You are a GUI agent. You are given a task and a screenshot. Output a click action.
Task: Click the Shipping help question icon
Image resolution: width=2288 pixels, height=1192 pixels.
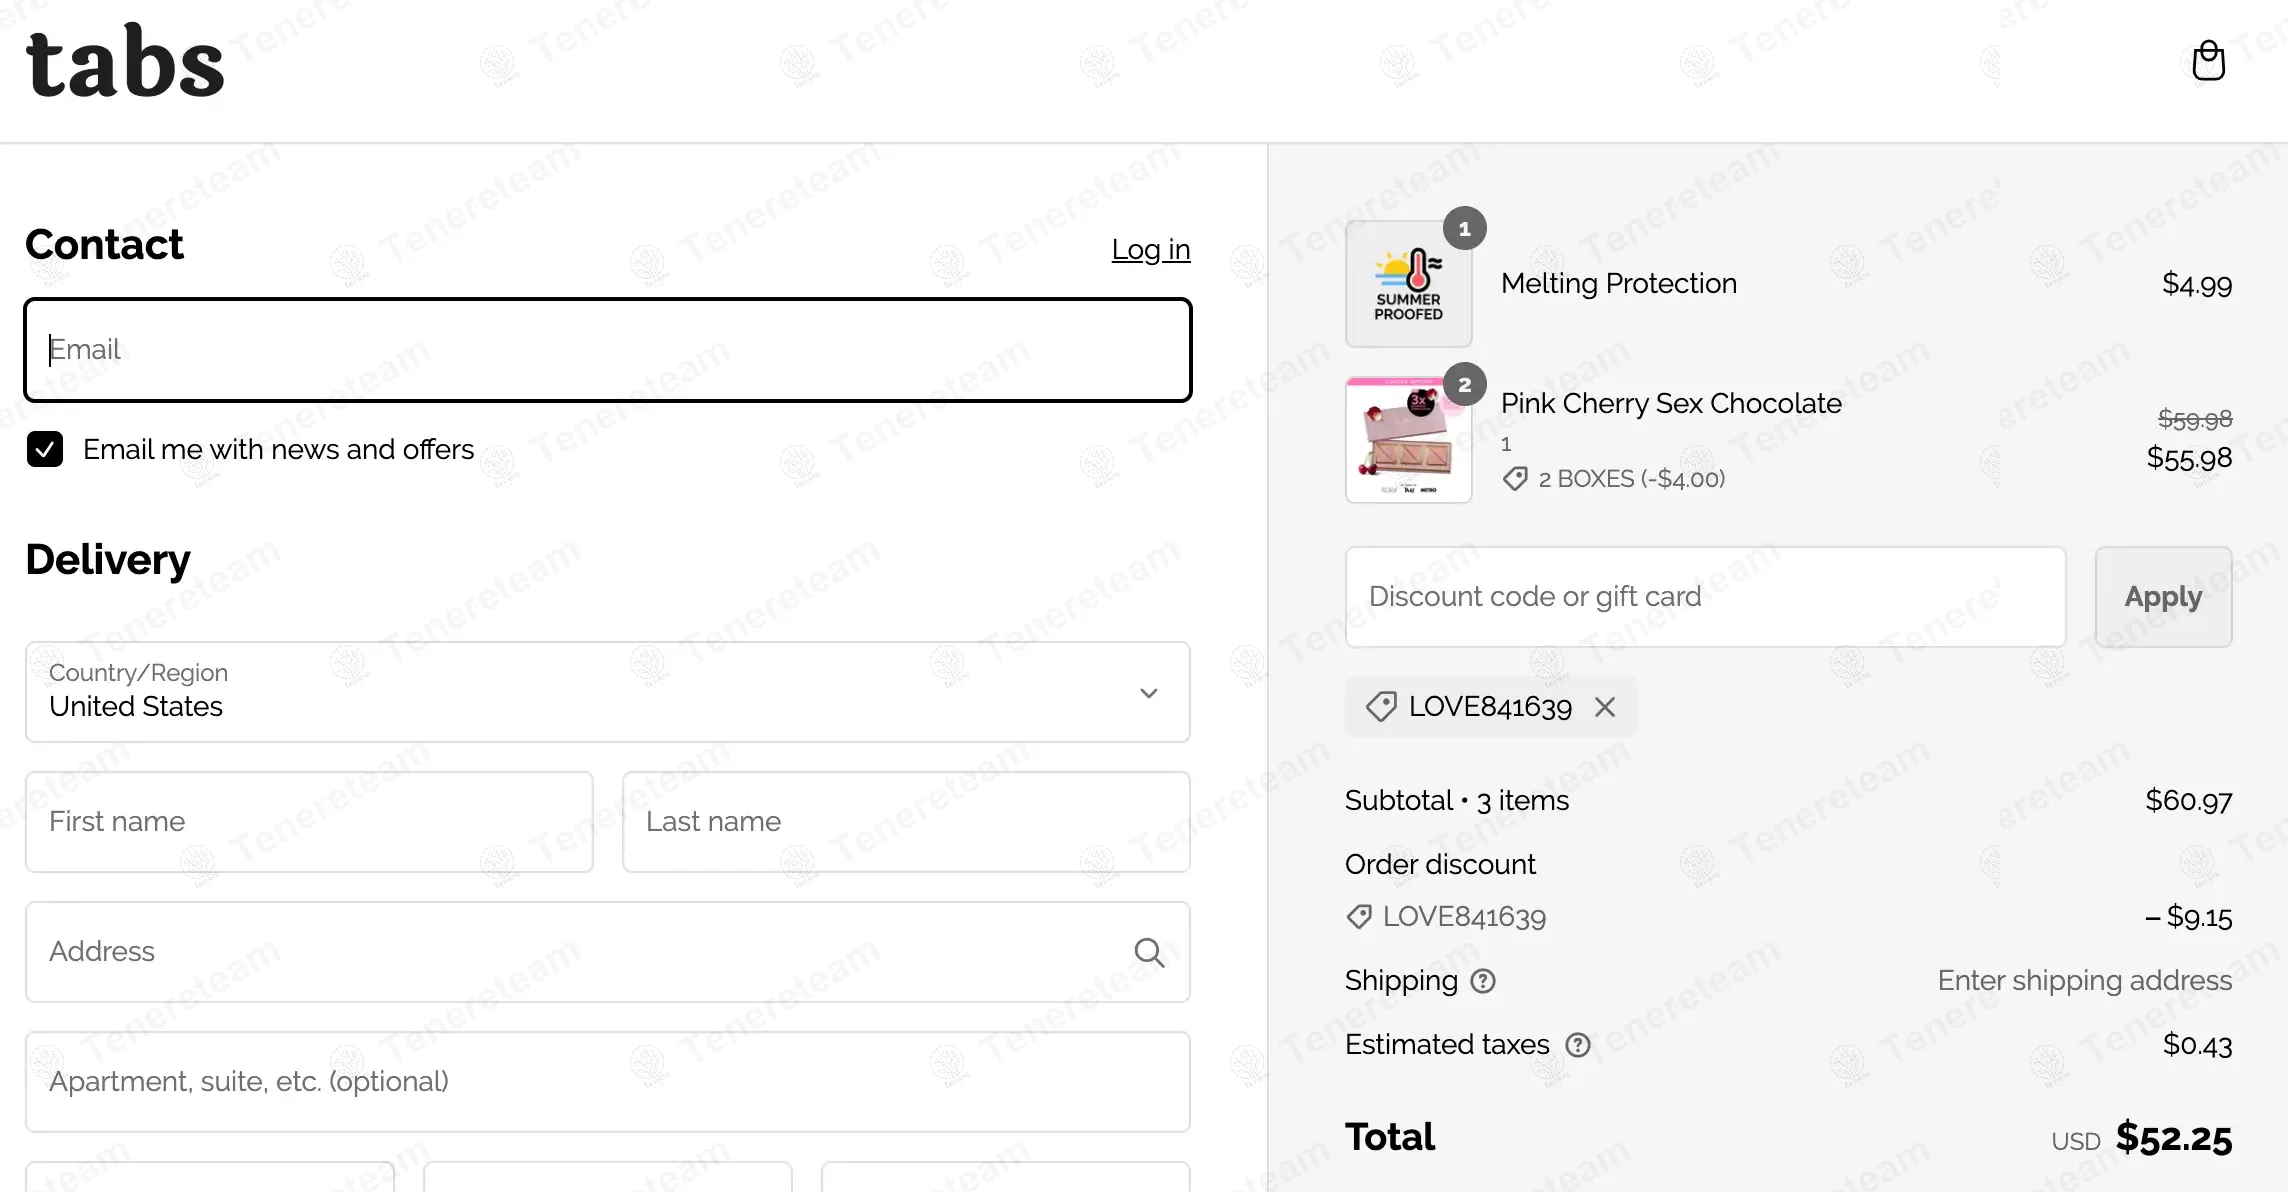1483,981
